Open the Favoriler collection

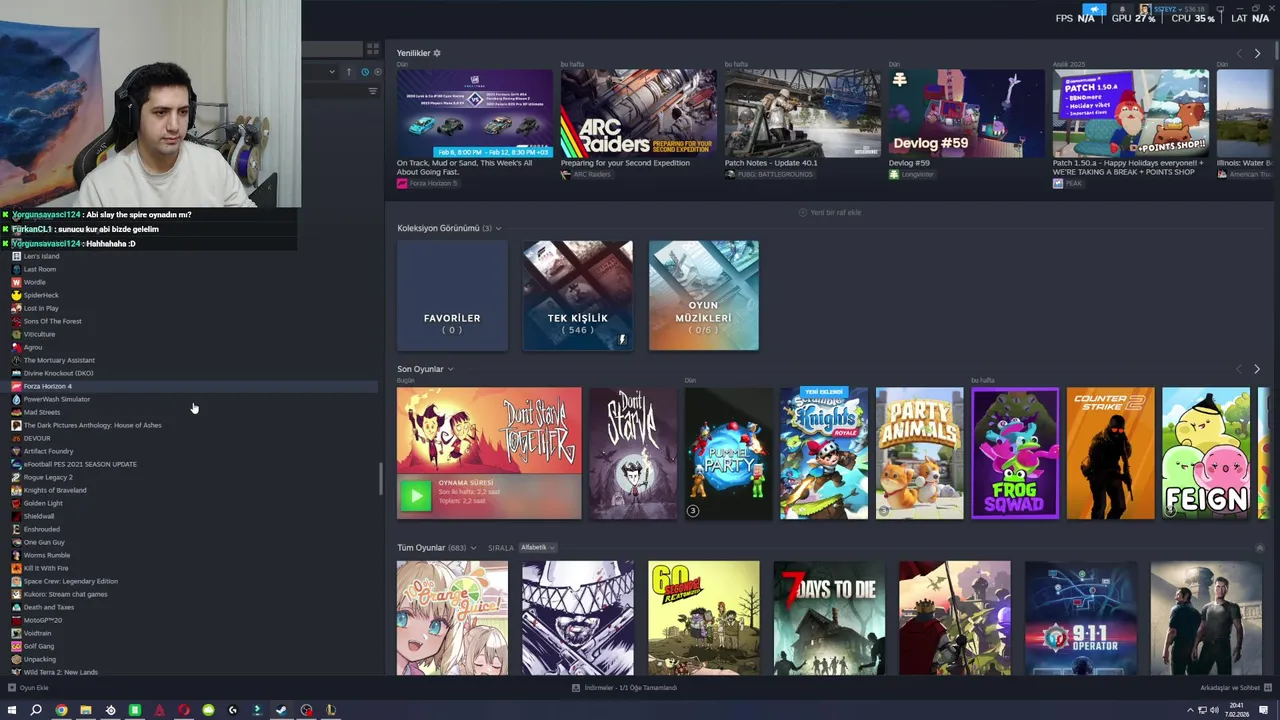coord(452,296)
